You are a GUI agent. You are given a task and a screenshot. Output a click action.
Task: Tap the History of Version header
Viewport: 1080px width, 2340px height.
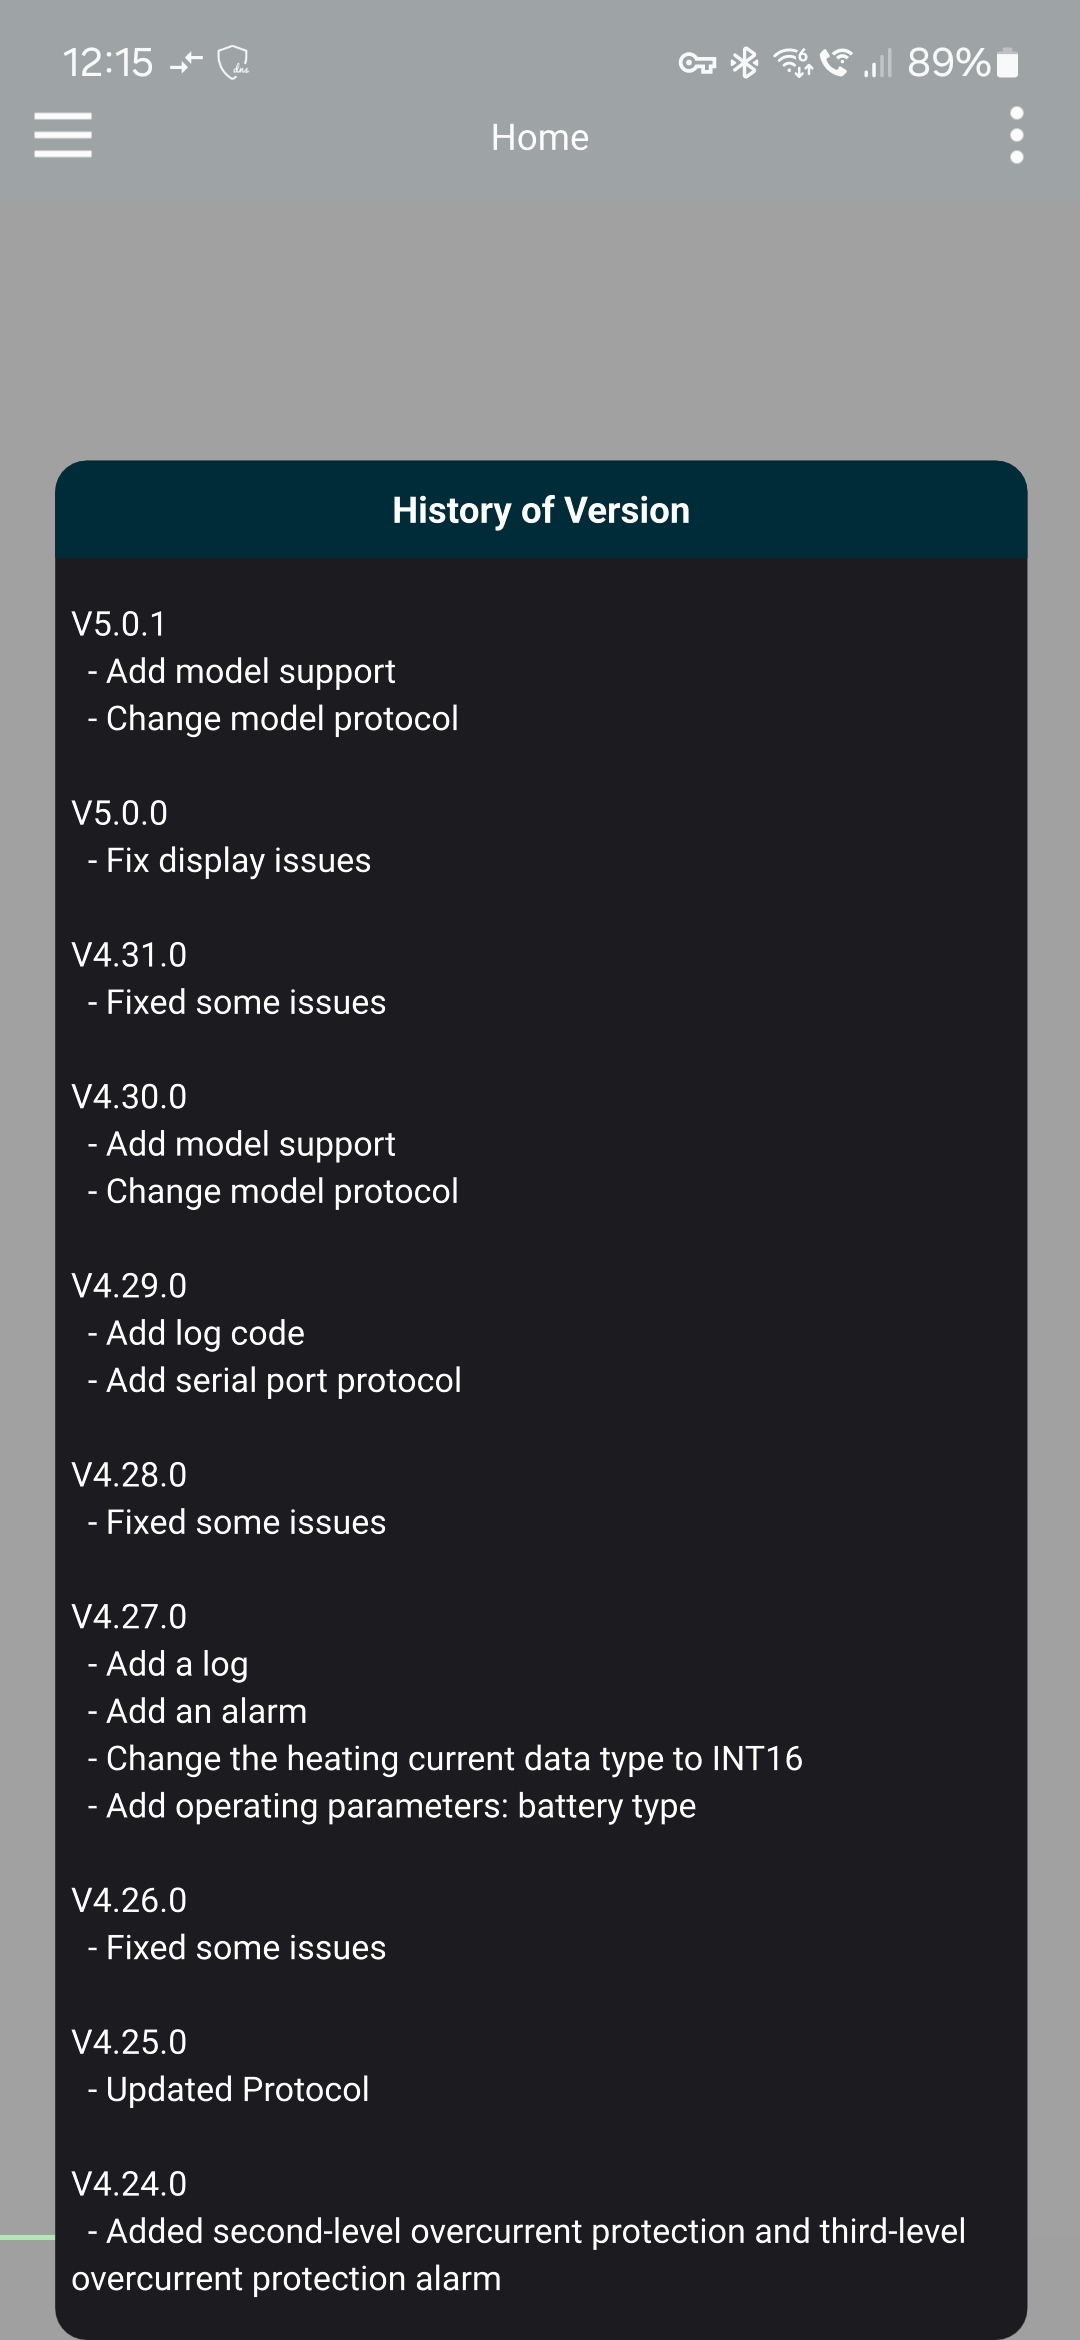[540, 510]
